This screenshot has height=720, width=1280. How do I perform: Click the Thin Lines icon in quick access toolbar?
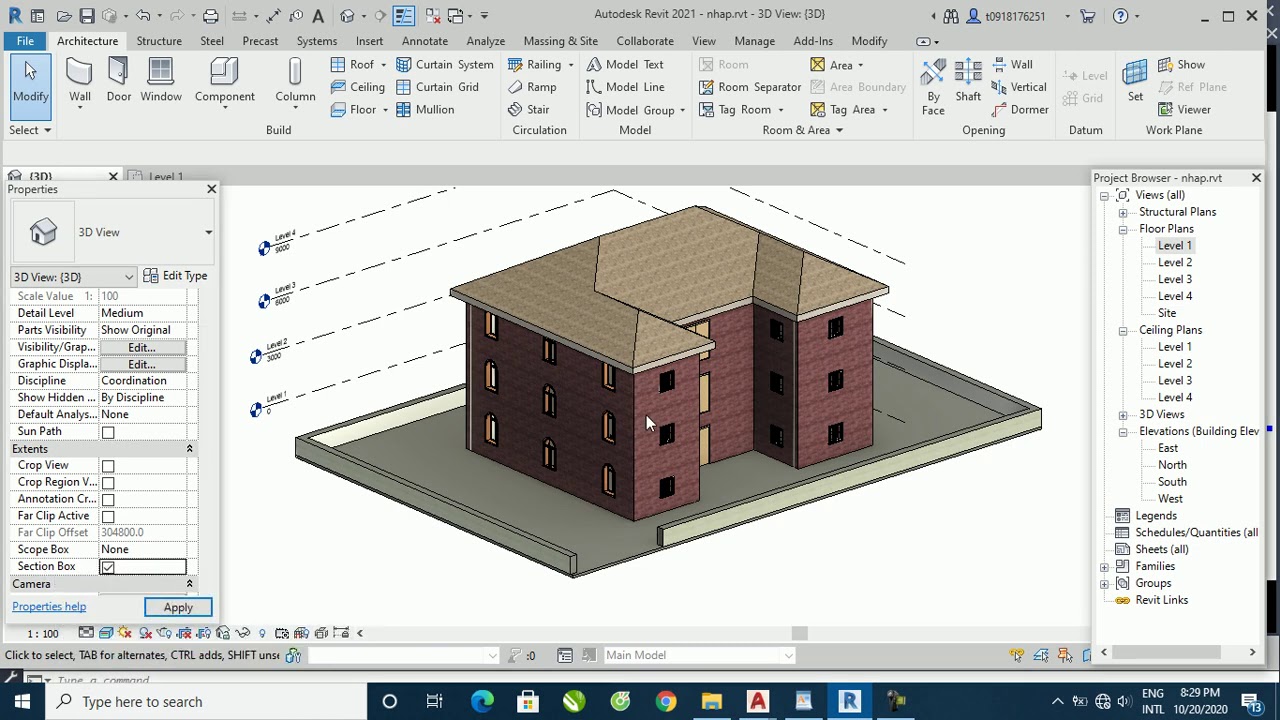(x=404, y=16)
